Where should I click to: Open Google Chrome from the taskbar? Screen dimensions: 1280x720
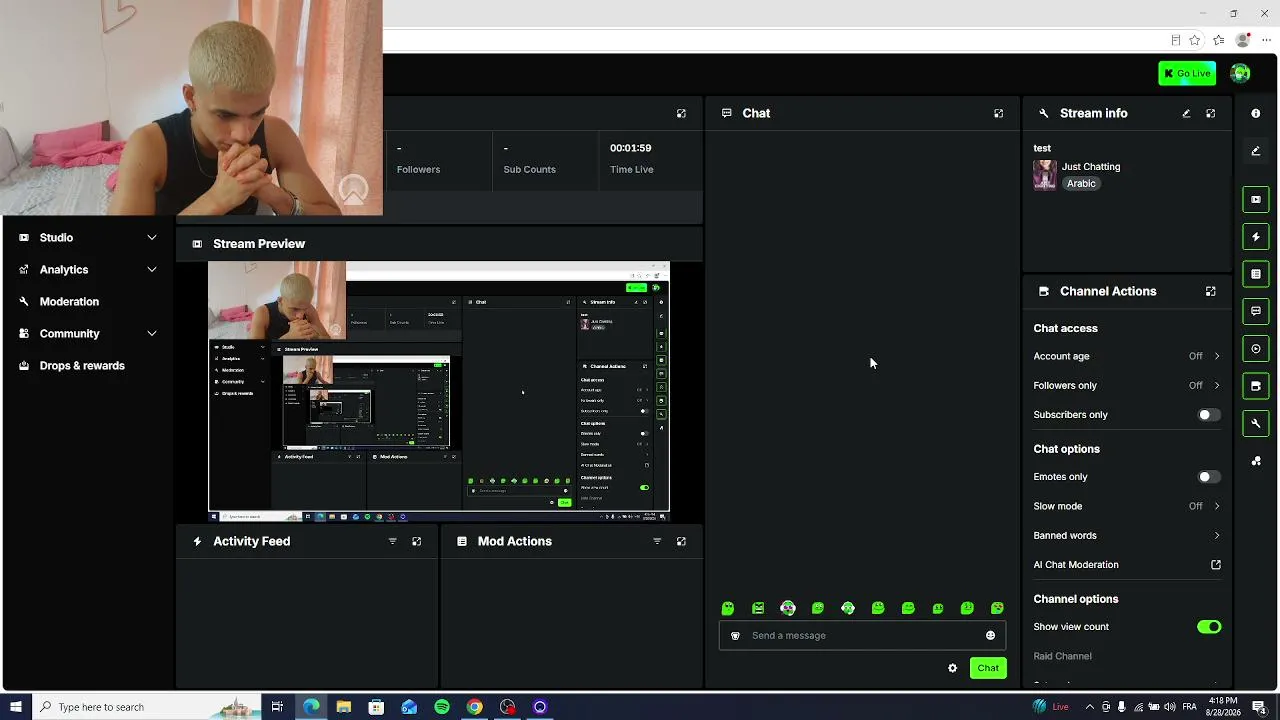tap(475, 707)
